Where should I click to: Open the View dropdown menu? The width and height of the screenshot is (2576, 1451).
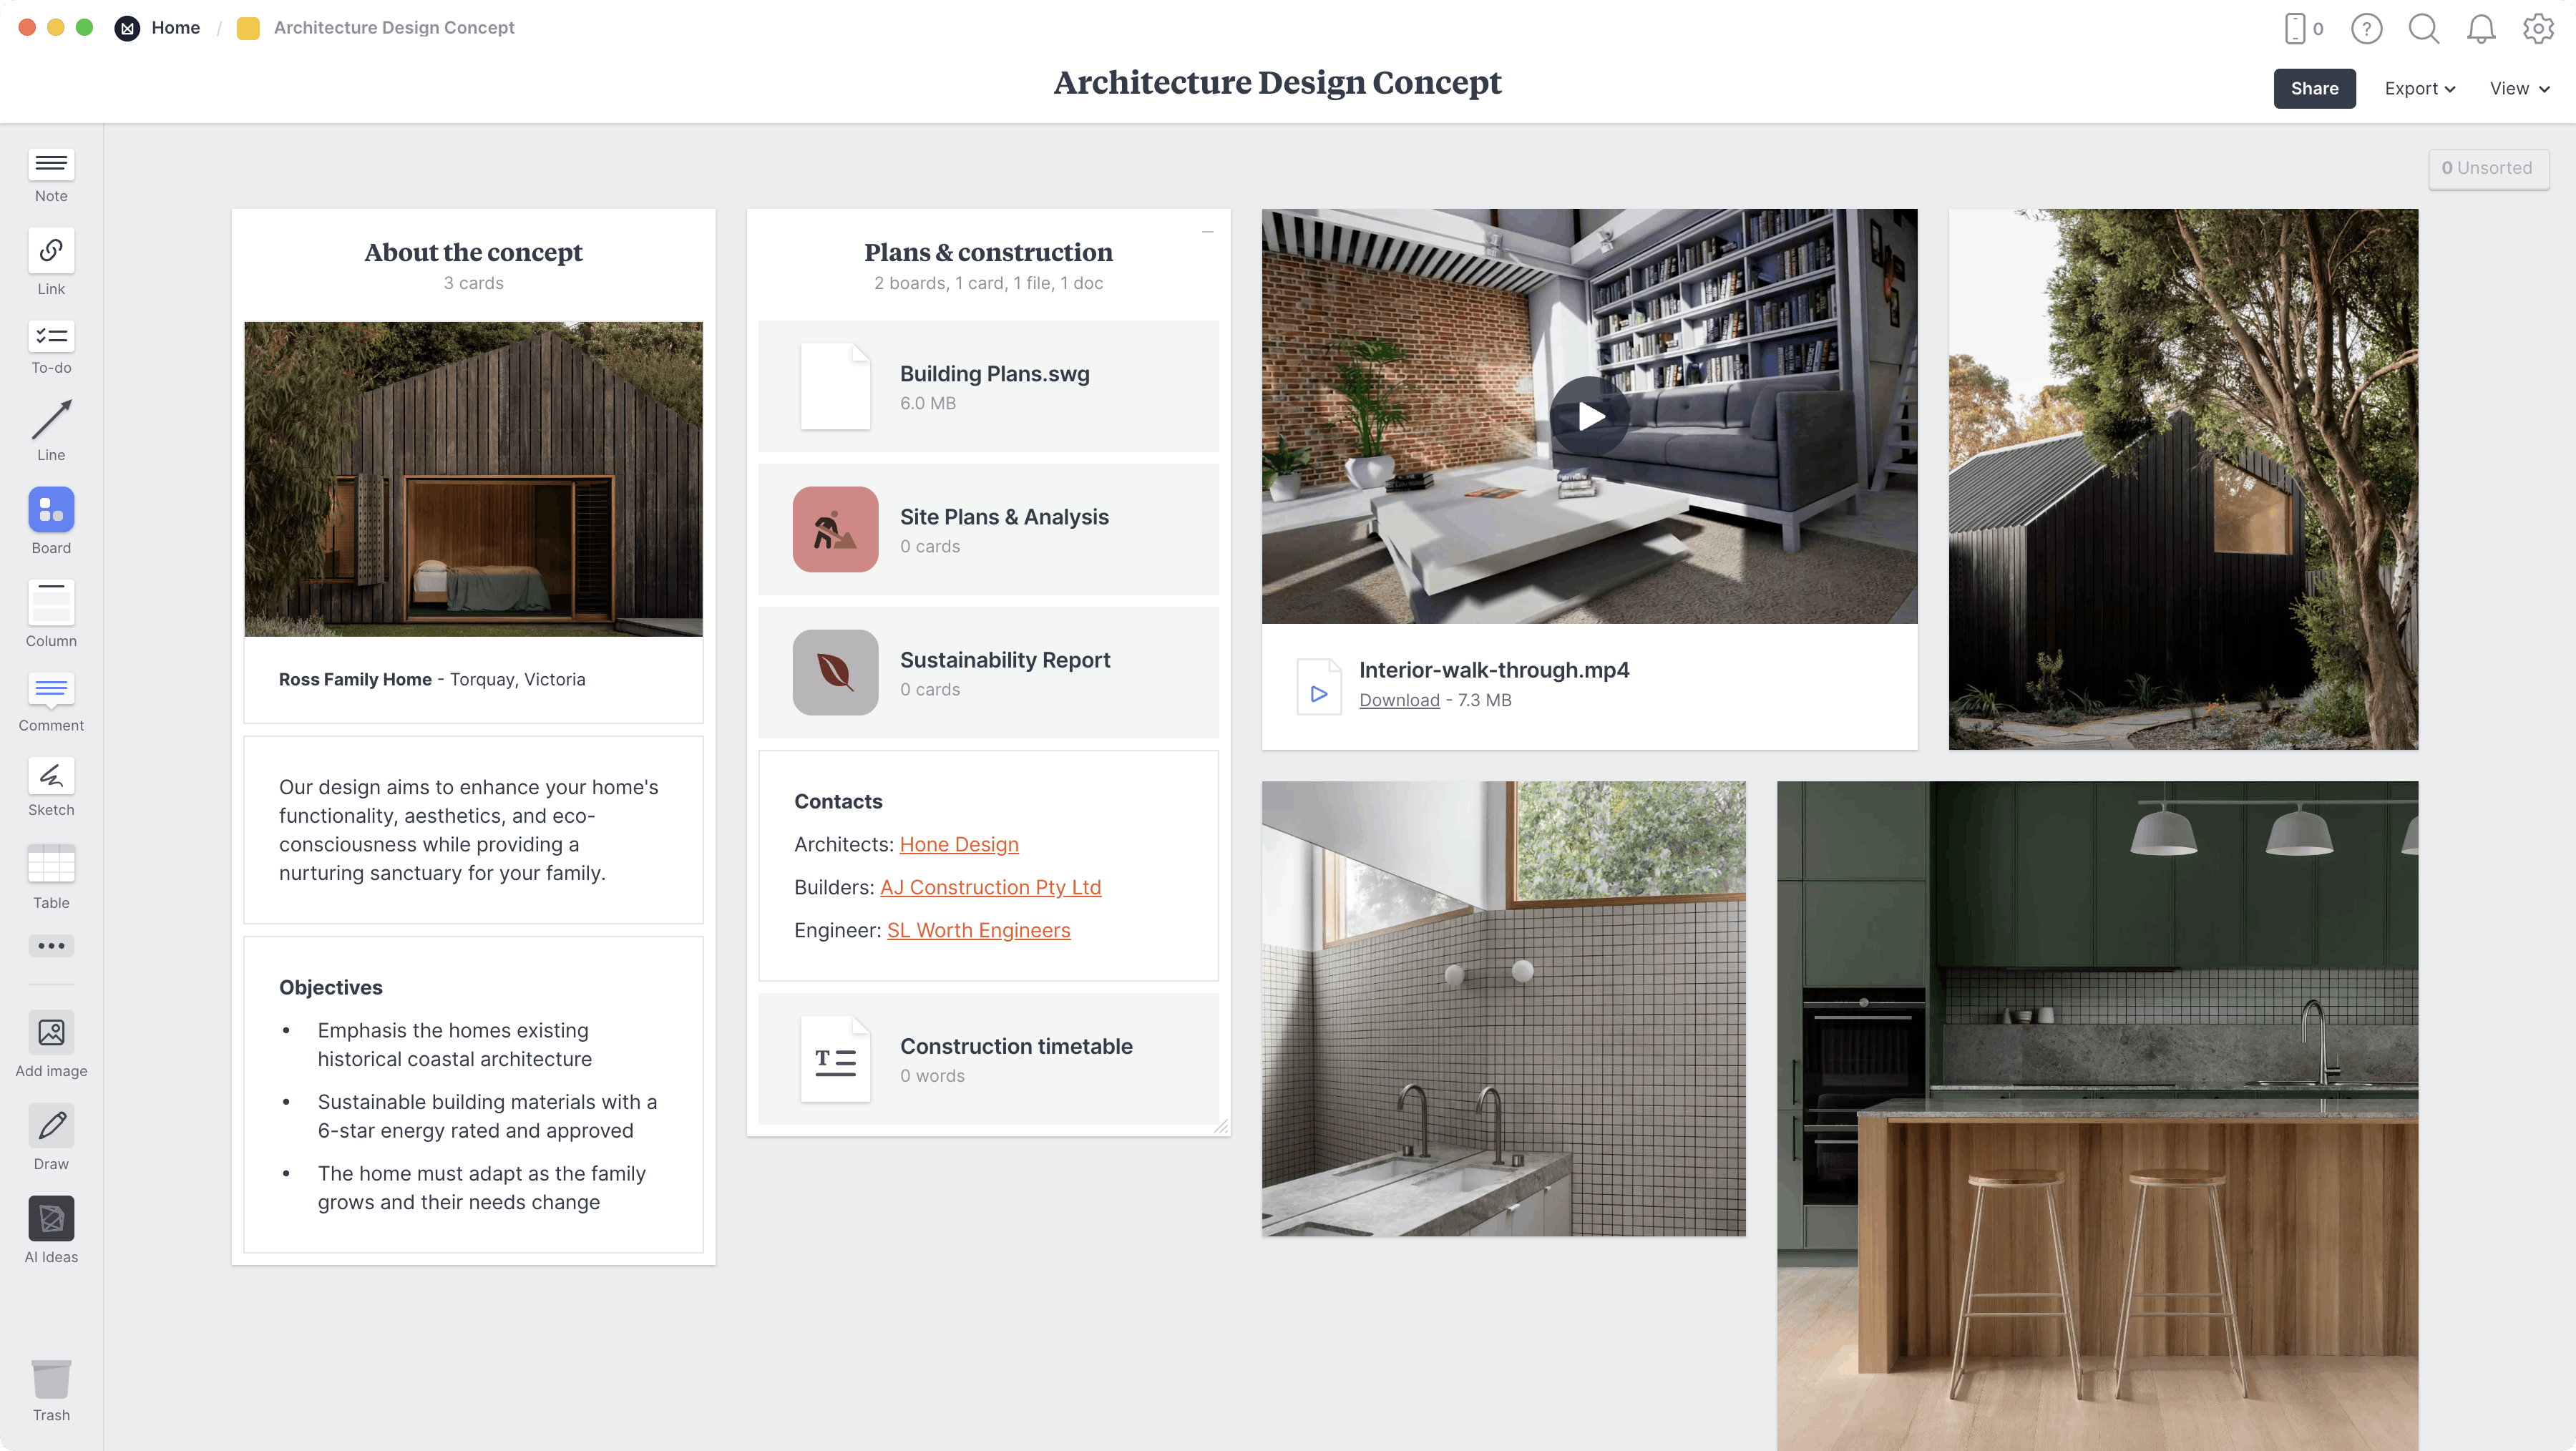coord(2519,89)
